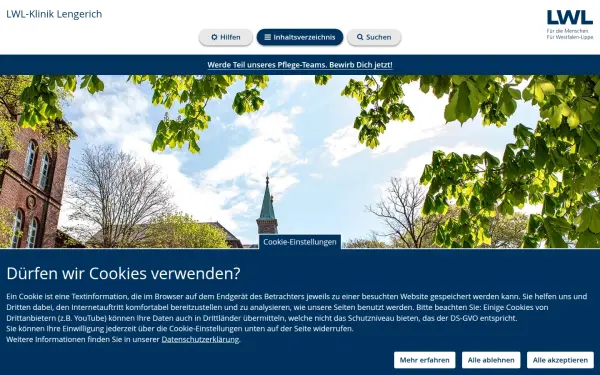Image resolution: width=600 pixels, height=375 pixels.
Task: Click the Cookie-Einstellungen tab
Action: pos(300,242)
